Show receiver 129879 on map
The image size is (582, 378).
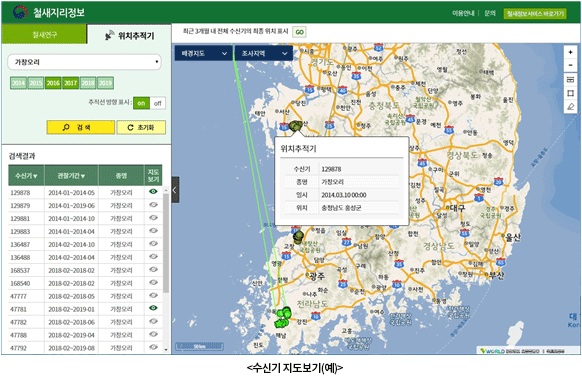tap(153, 205)
